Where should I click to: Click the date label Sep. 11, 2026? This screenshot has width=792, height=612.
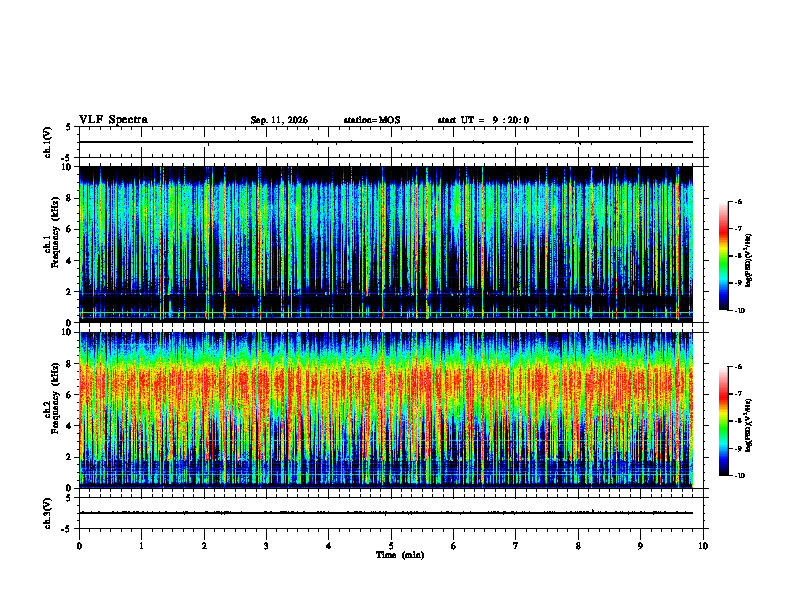coord(279,120)
